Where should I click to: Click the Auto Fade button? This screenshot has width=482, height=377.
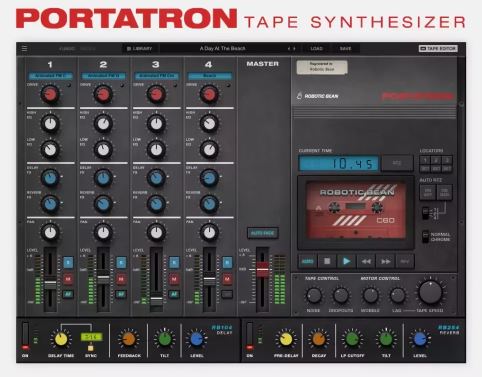coord(263,233)
